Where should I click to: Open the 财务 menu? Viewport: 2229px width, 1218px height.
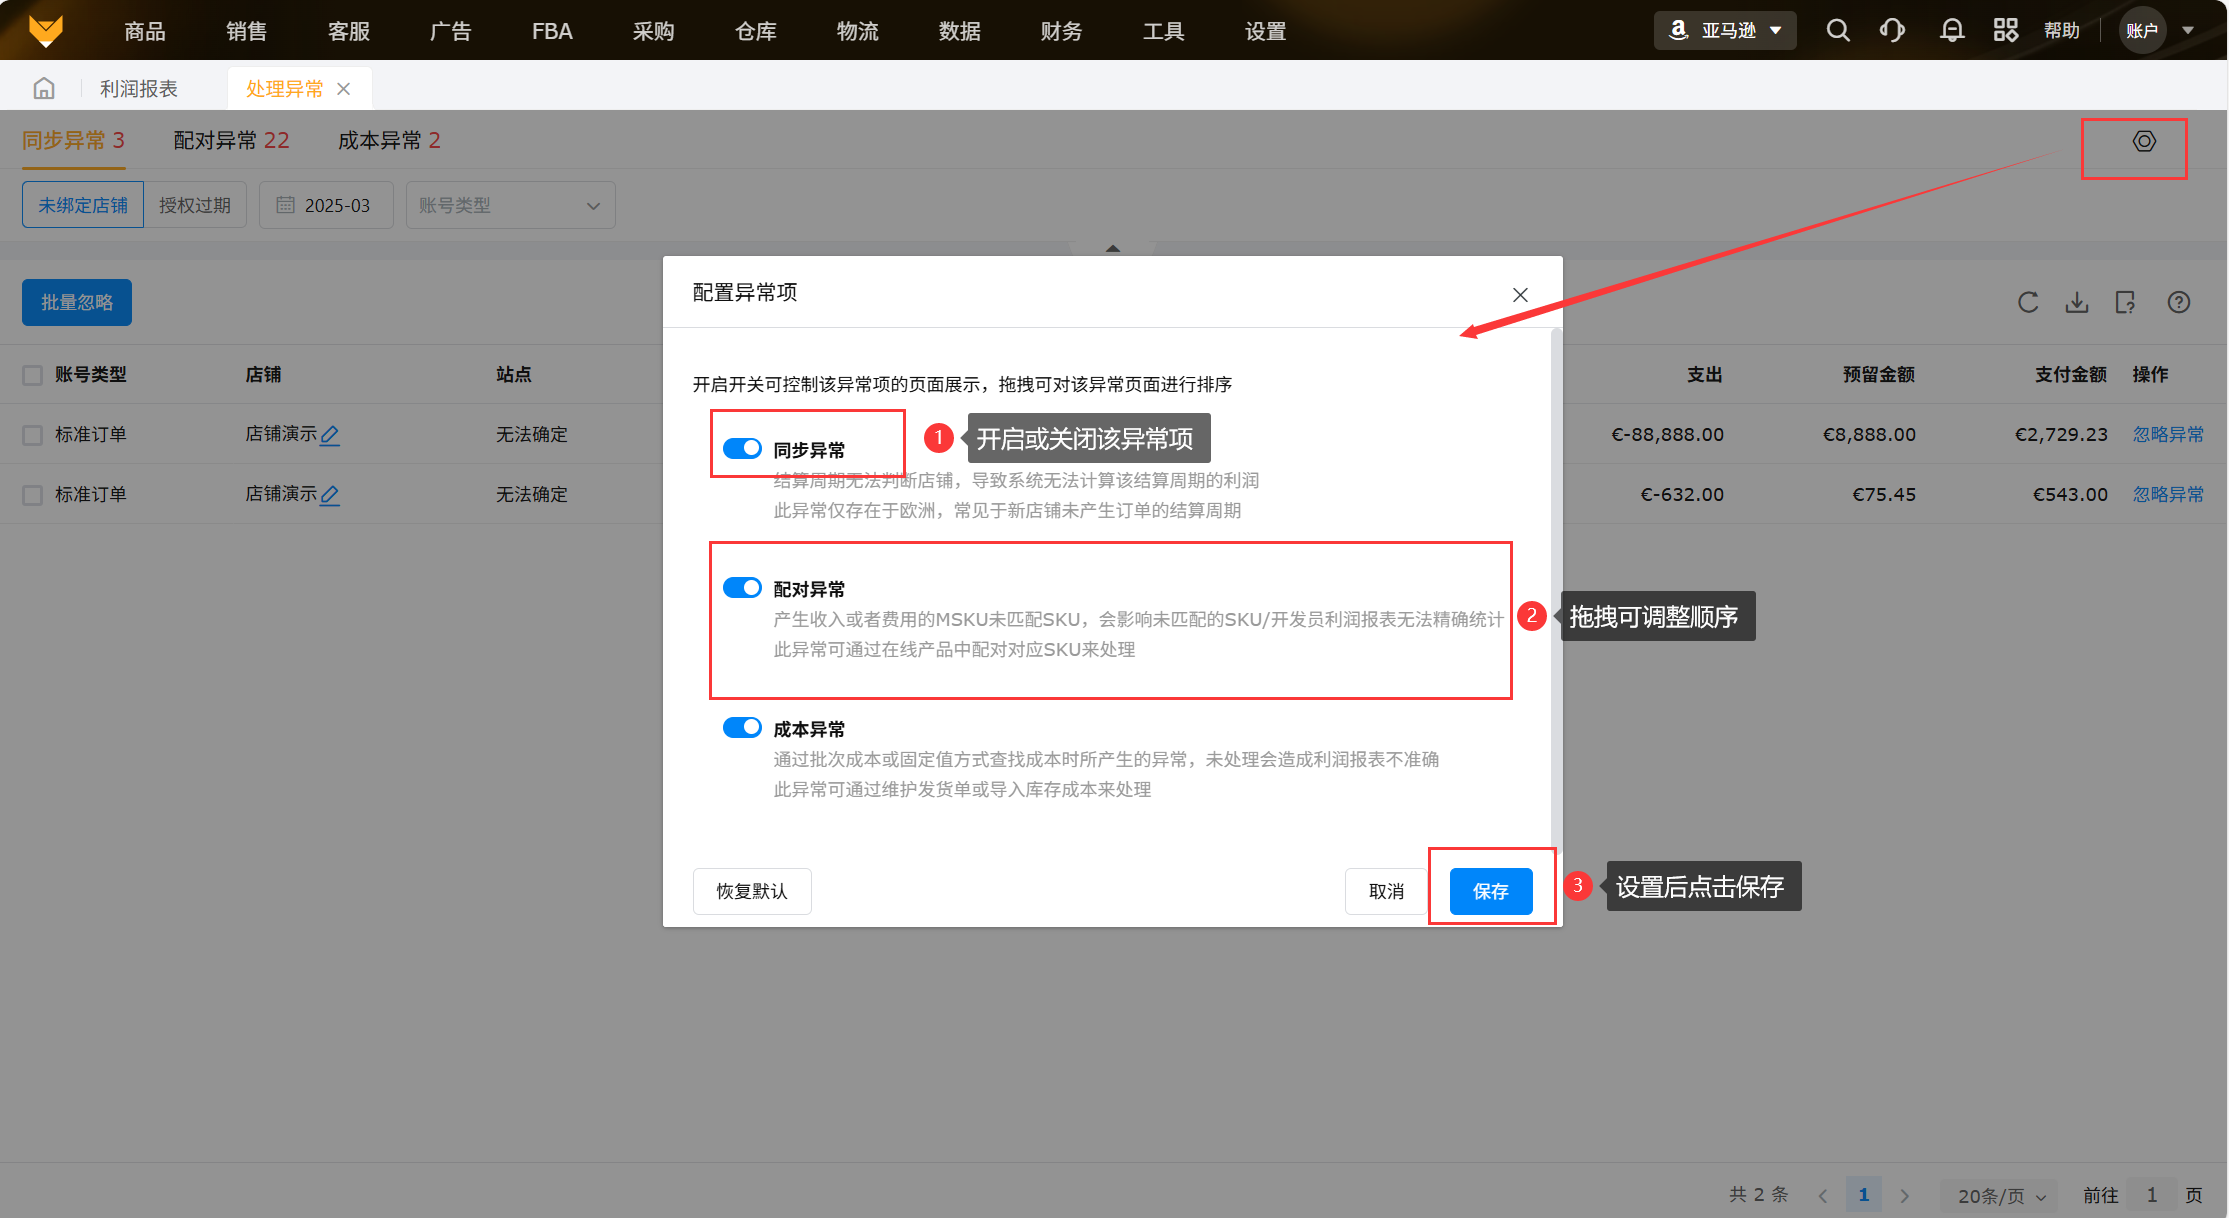coord(1061,31)
